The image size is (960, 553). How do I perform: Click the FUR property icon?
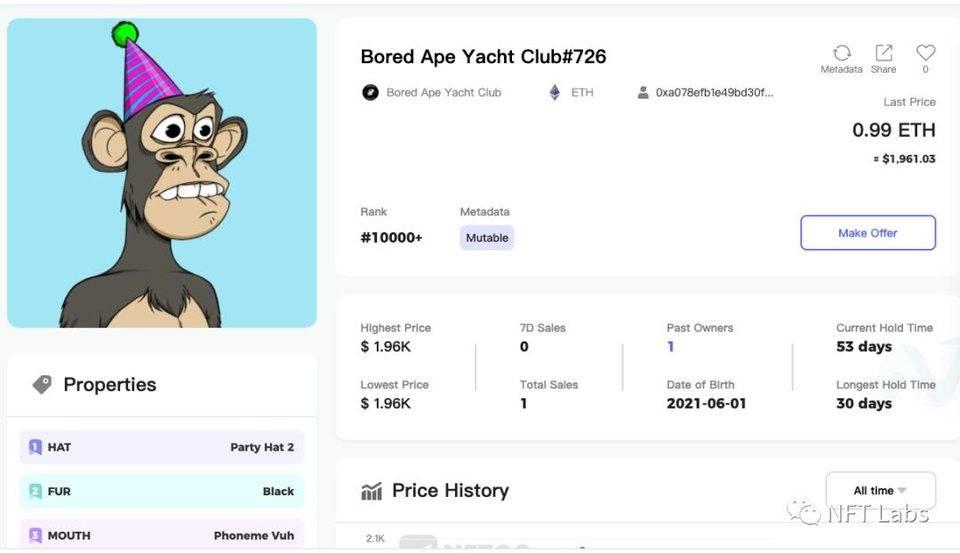pos(36,491)
